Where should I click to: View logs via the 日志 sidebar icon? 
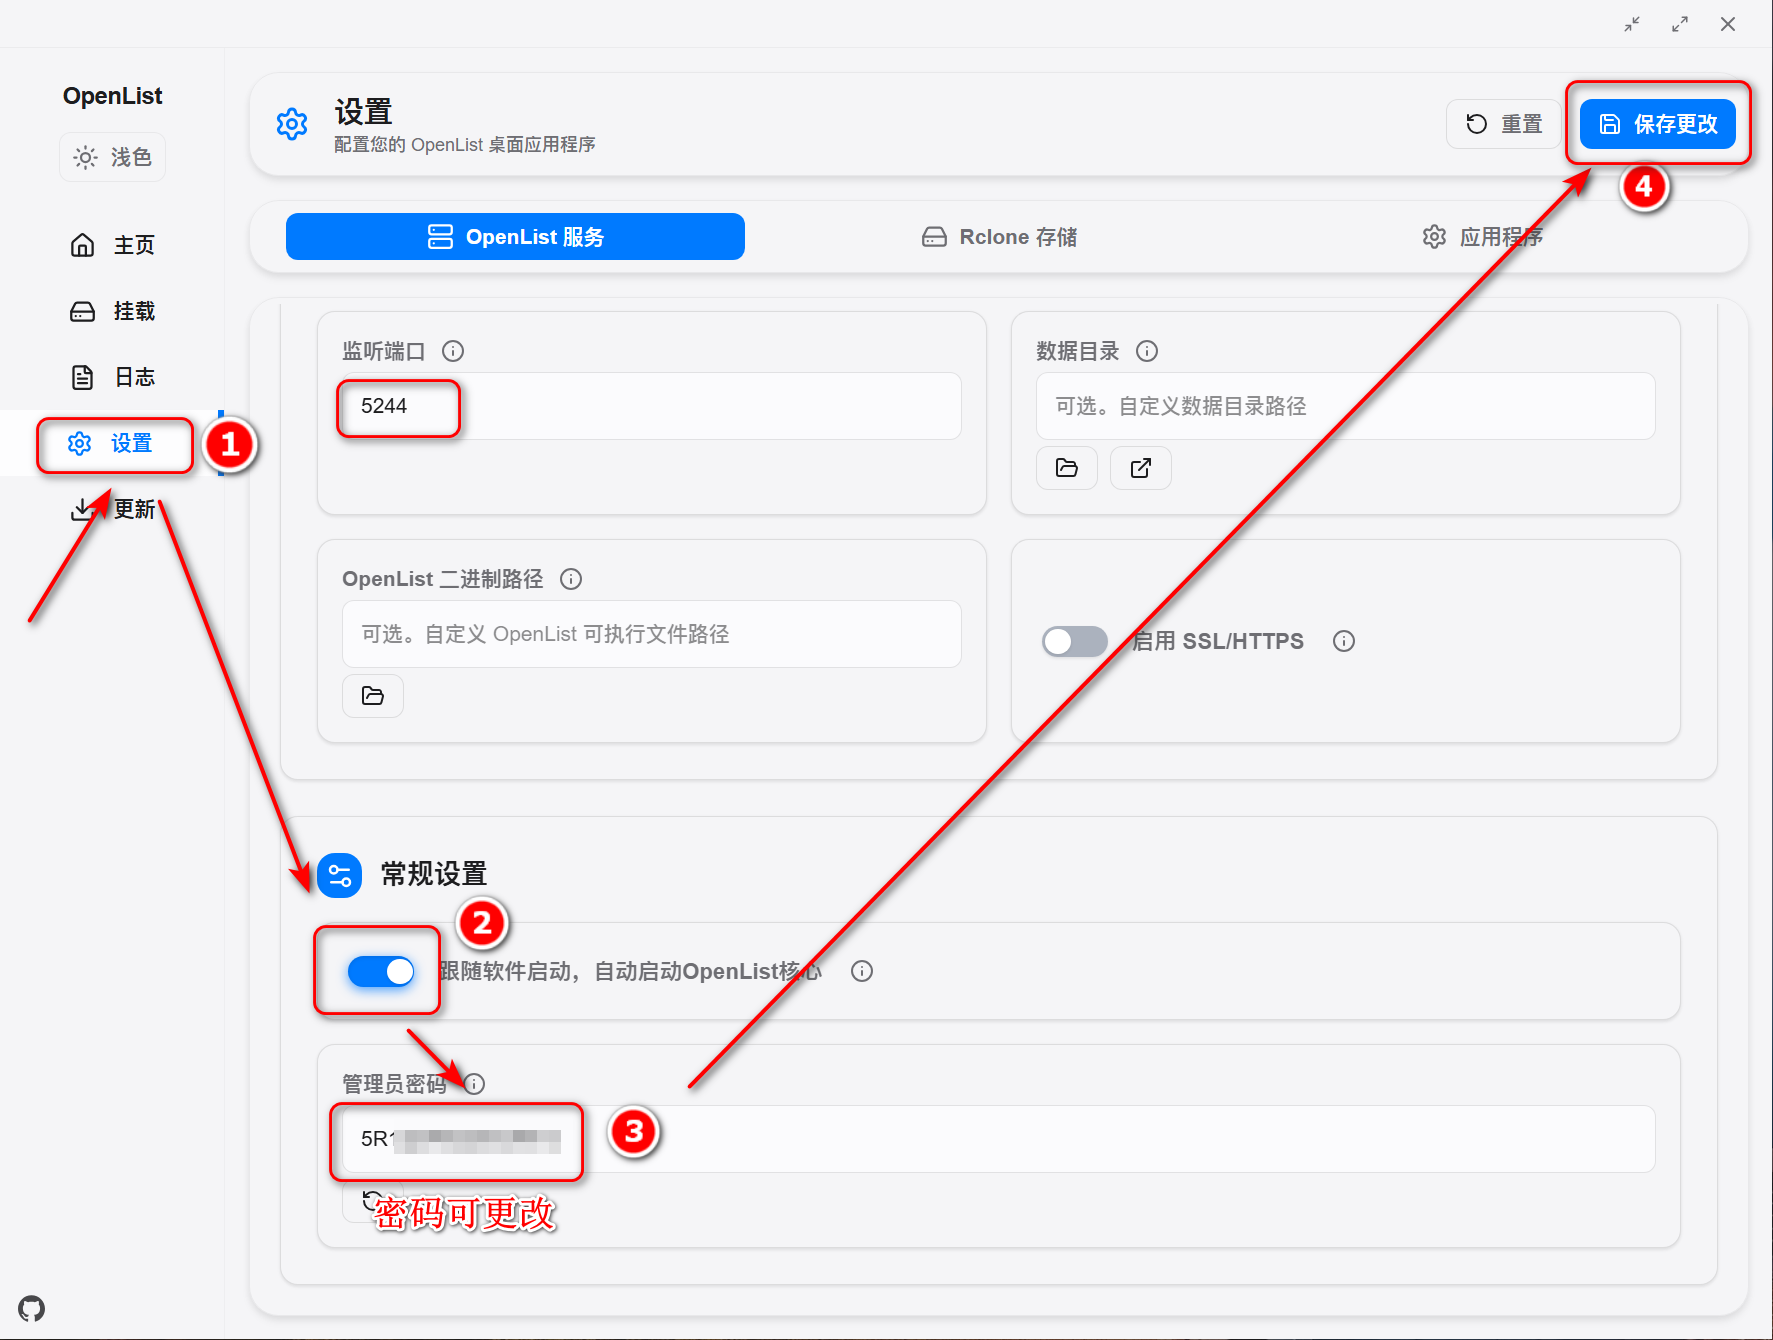click(x=113, y=376)
